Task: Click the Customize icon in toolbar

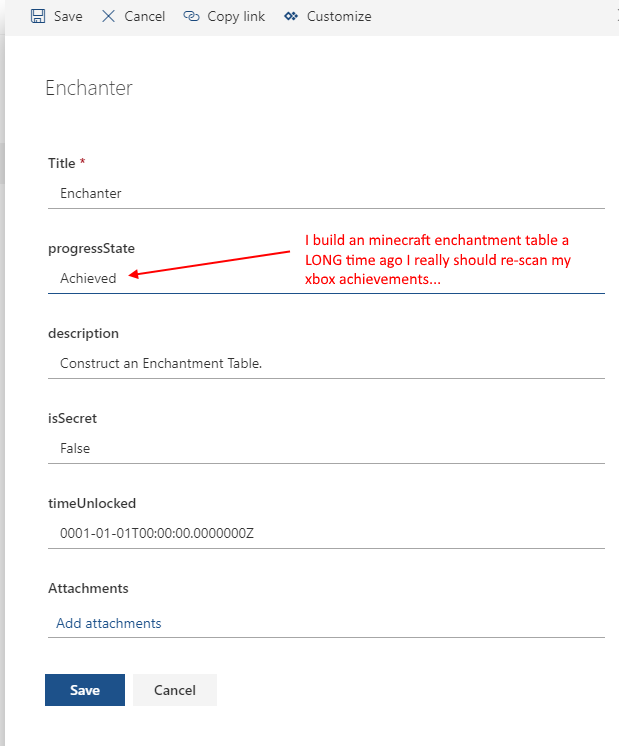Action: pos(291,17)
